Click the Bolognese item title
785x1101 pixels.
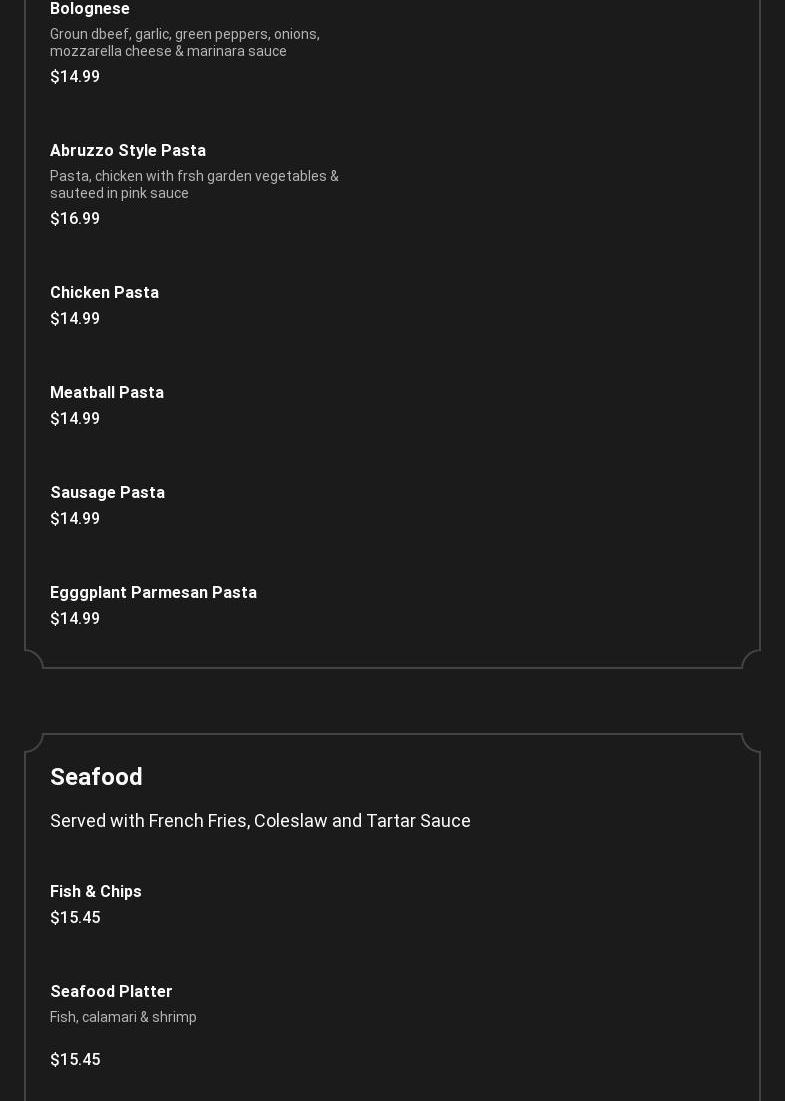tap(90, 9)
